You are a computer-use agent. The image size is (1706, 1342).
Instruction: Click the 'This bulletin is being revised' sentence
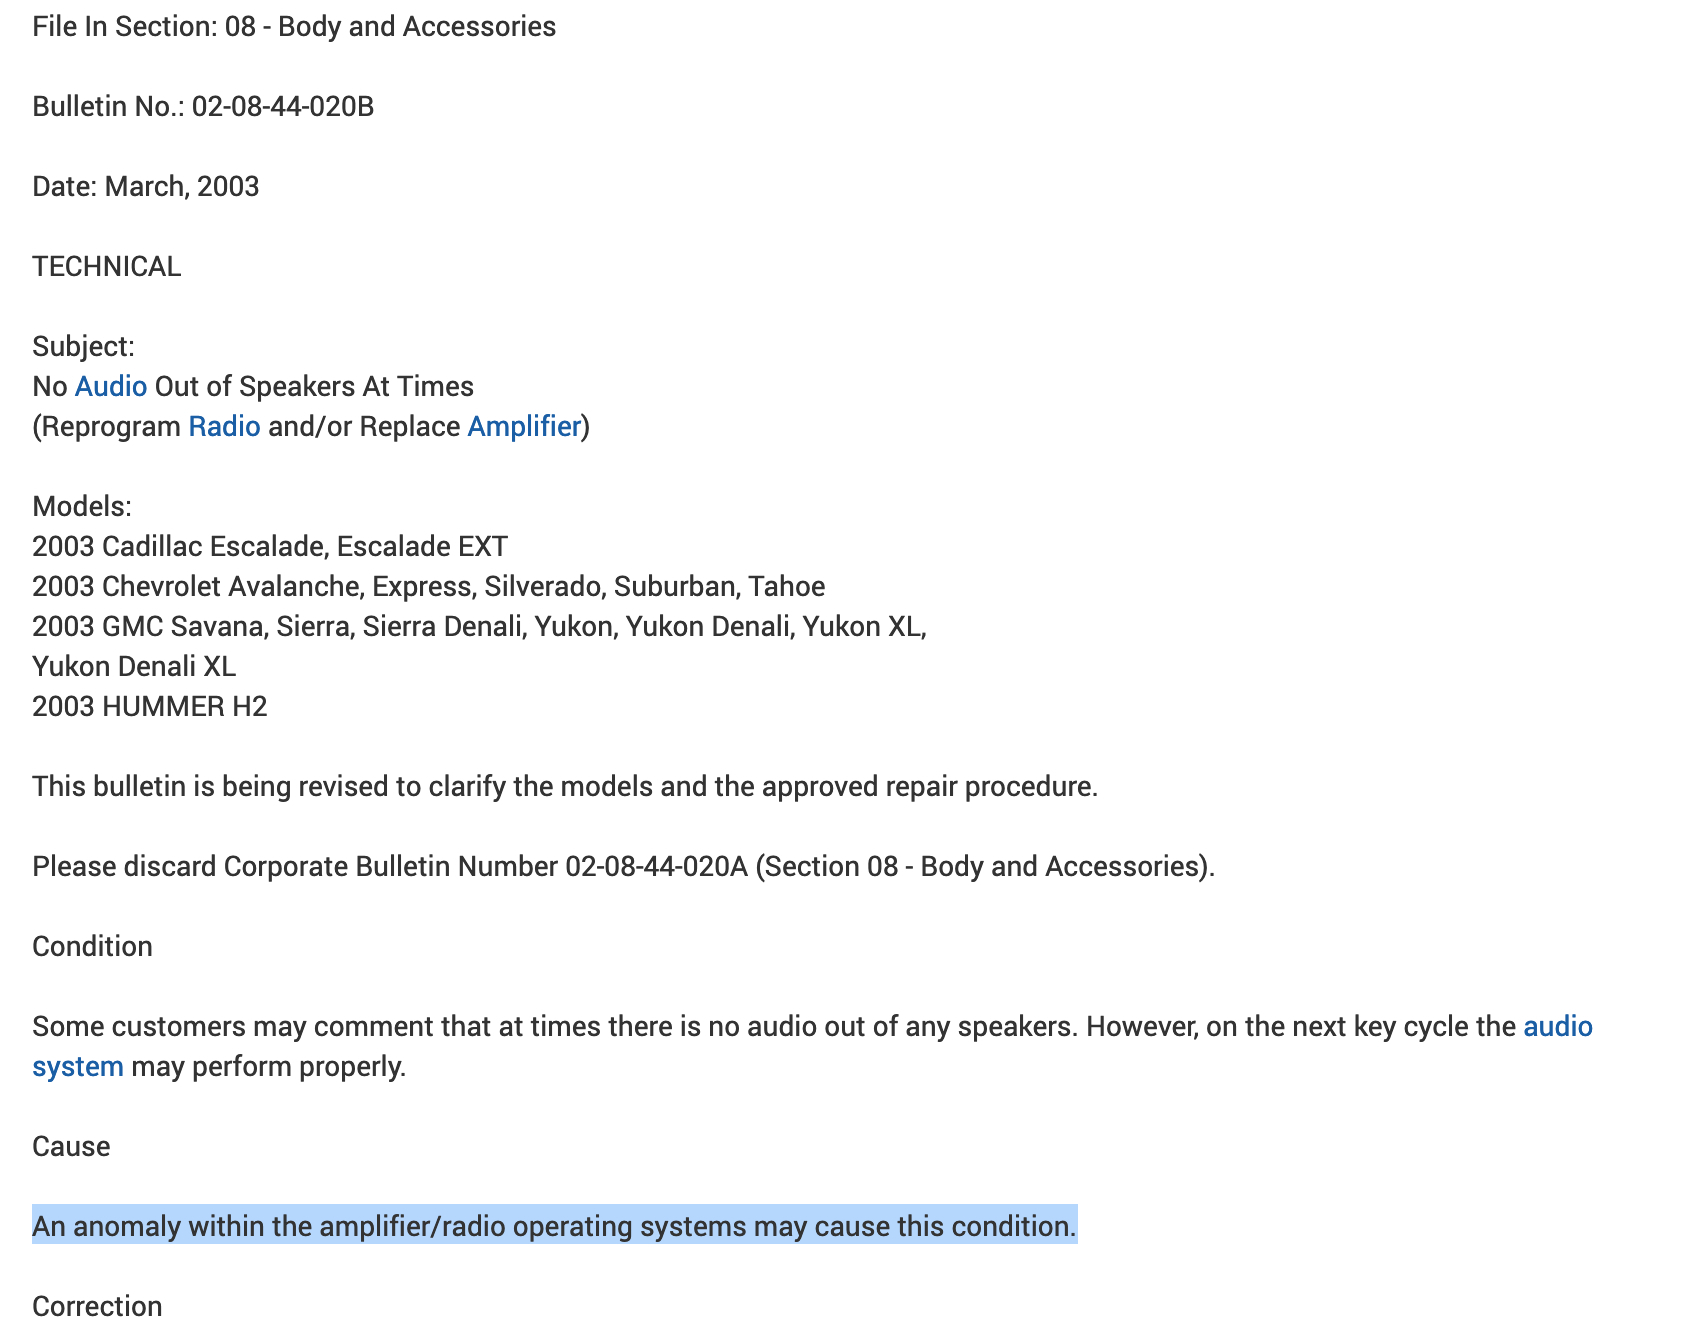click(565, 787)
